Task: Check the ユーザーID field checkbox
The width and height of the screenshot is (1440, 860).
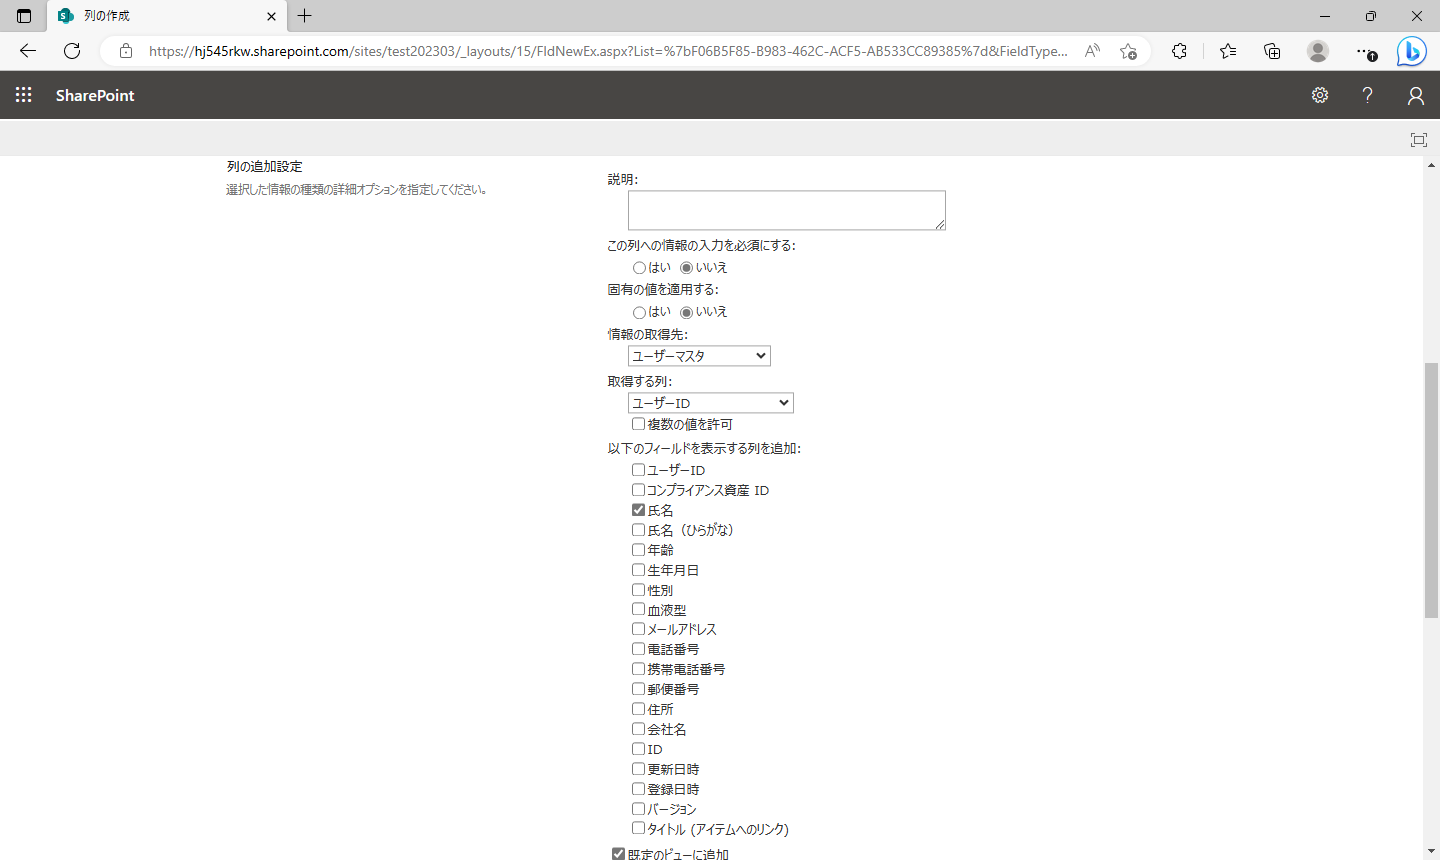Action: pyautogui.click(x=638, y=470)
